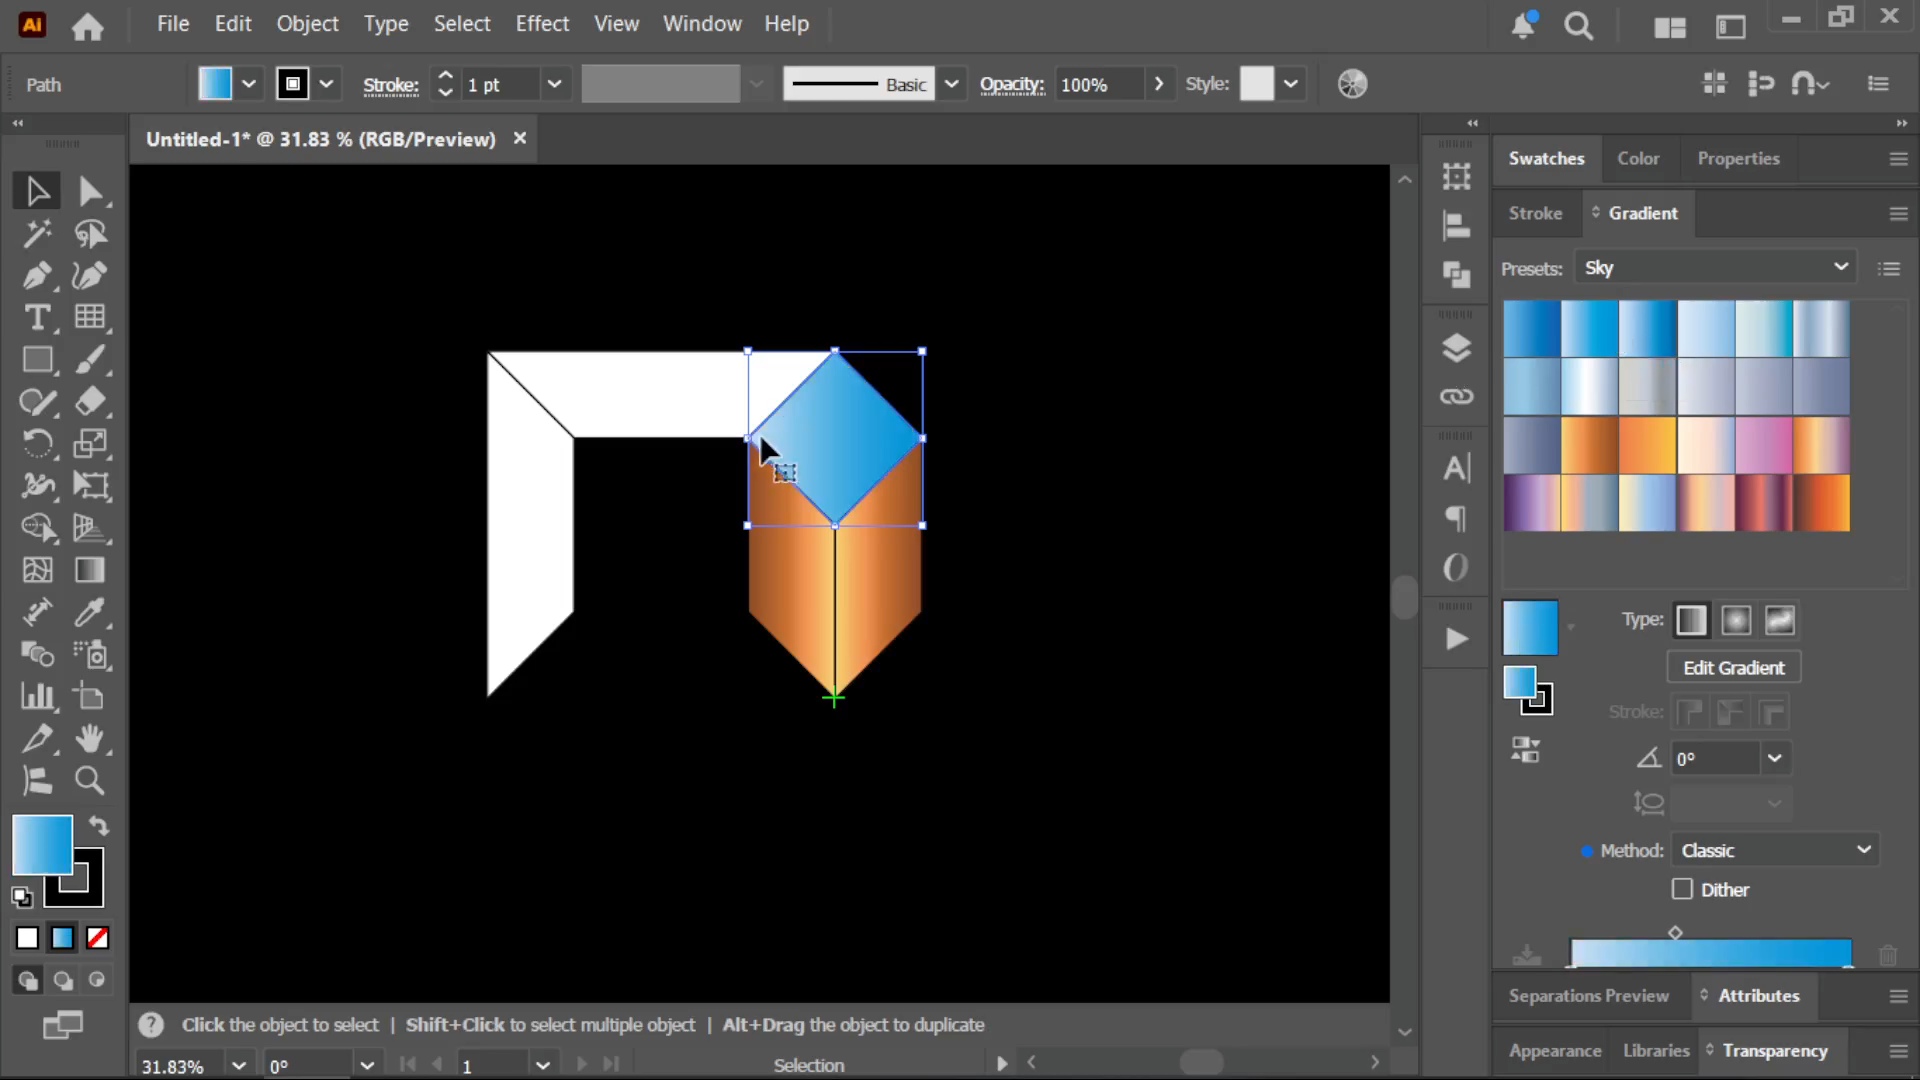Image resolution: width=1920 pixels, height=1080 pixels.
Task: Open the stroke color dropdown arrow
Action: pos(326,84)
